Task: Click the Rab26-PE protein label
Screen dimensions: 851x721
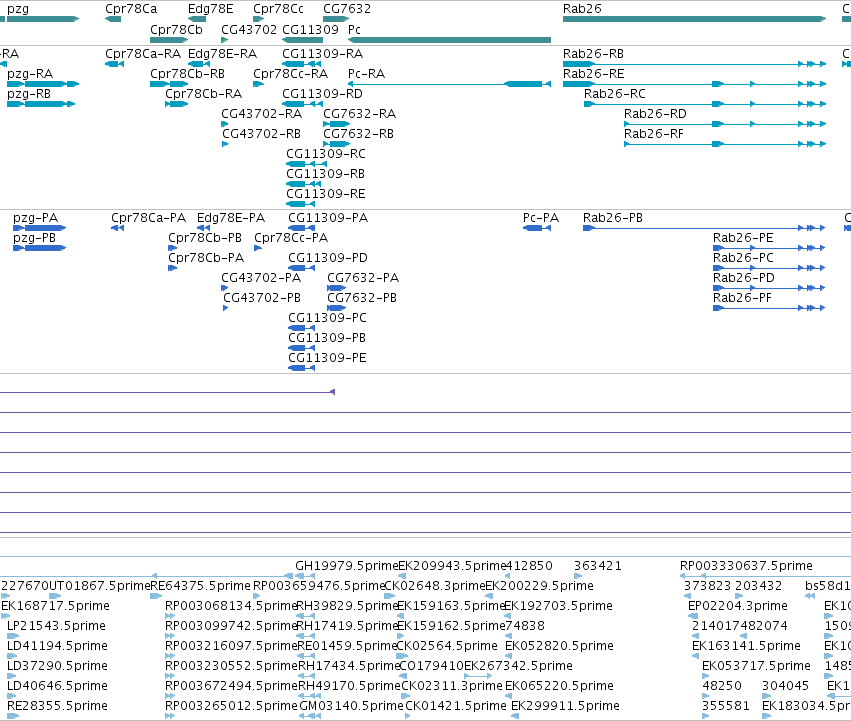Action: pos(743,238)
